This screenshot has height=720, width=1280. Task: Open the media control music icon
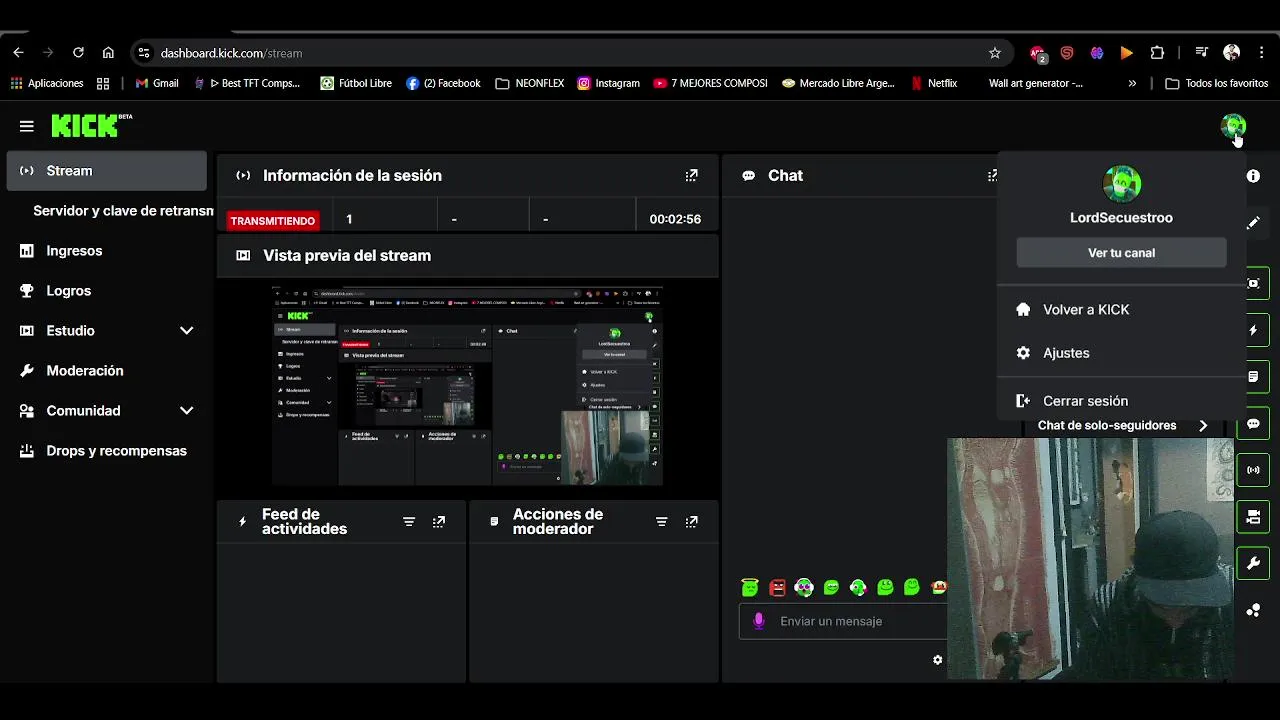tap(1201, 53)
